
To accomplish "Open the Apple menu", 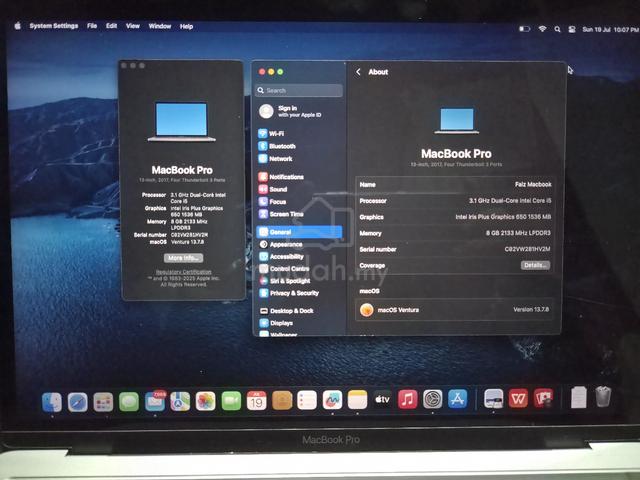I will point(18,26).
